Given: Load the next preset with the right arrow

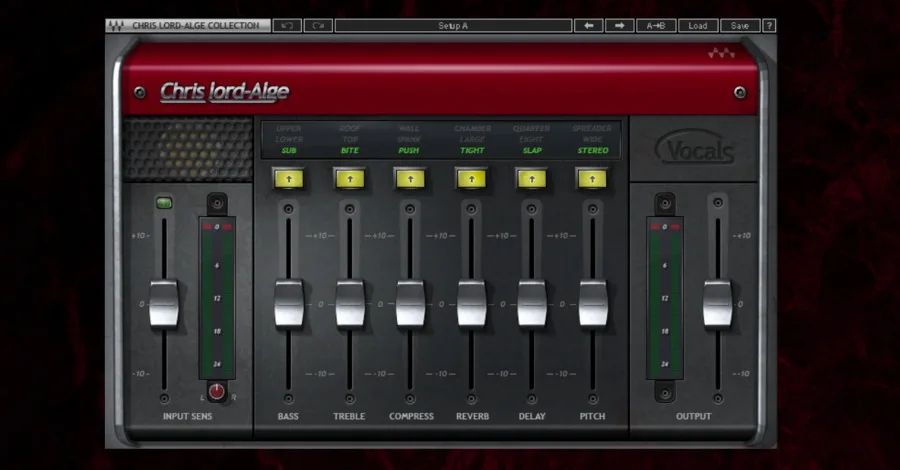Looking at the screenshot, I should (x=619, y=26).
